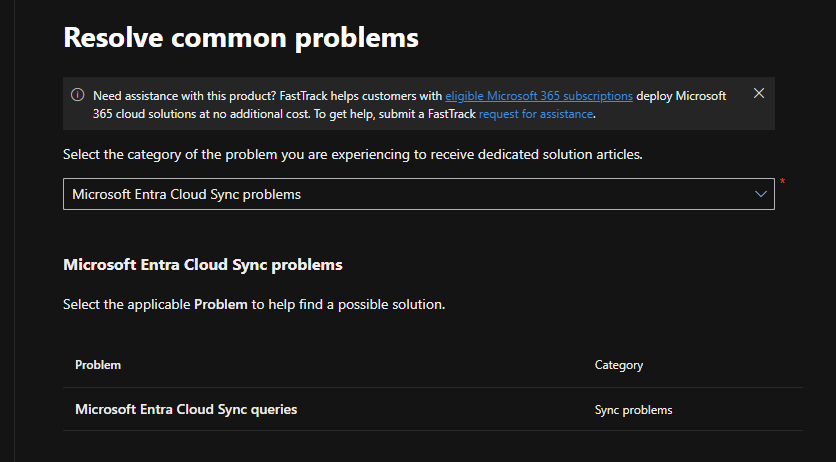Select Microsoft Entra Cloud Sync queries problem
The image size is (836, 462).
(186, 409)
